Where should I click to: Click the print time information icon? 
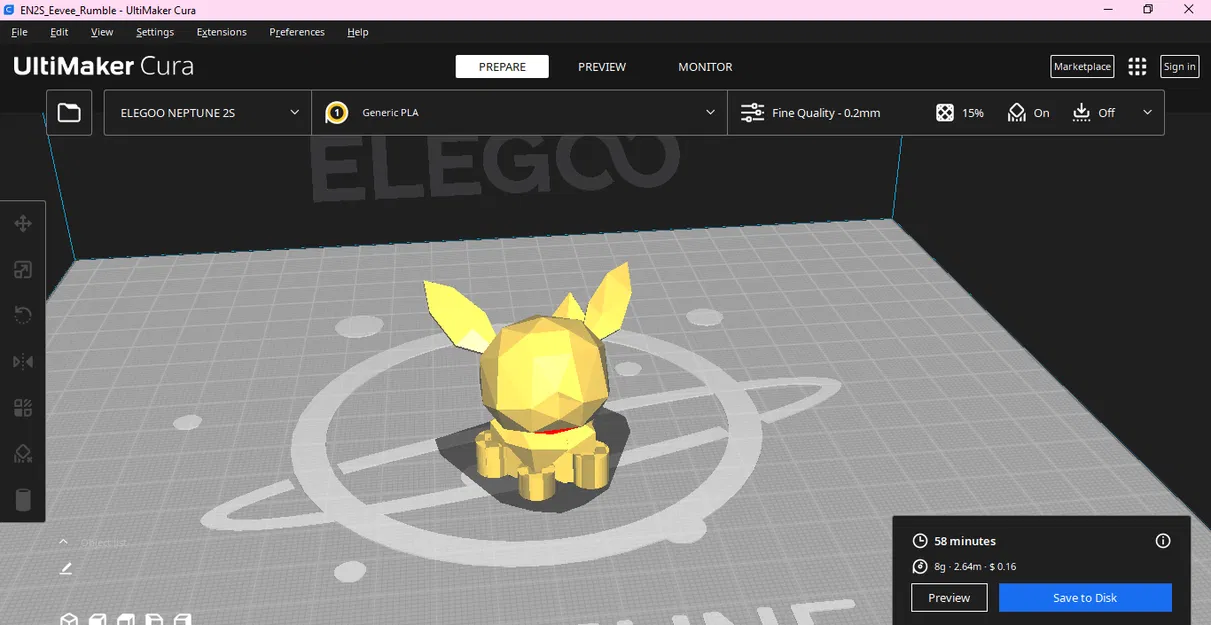1163,540
